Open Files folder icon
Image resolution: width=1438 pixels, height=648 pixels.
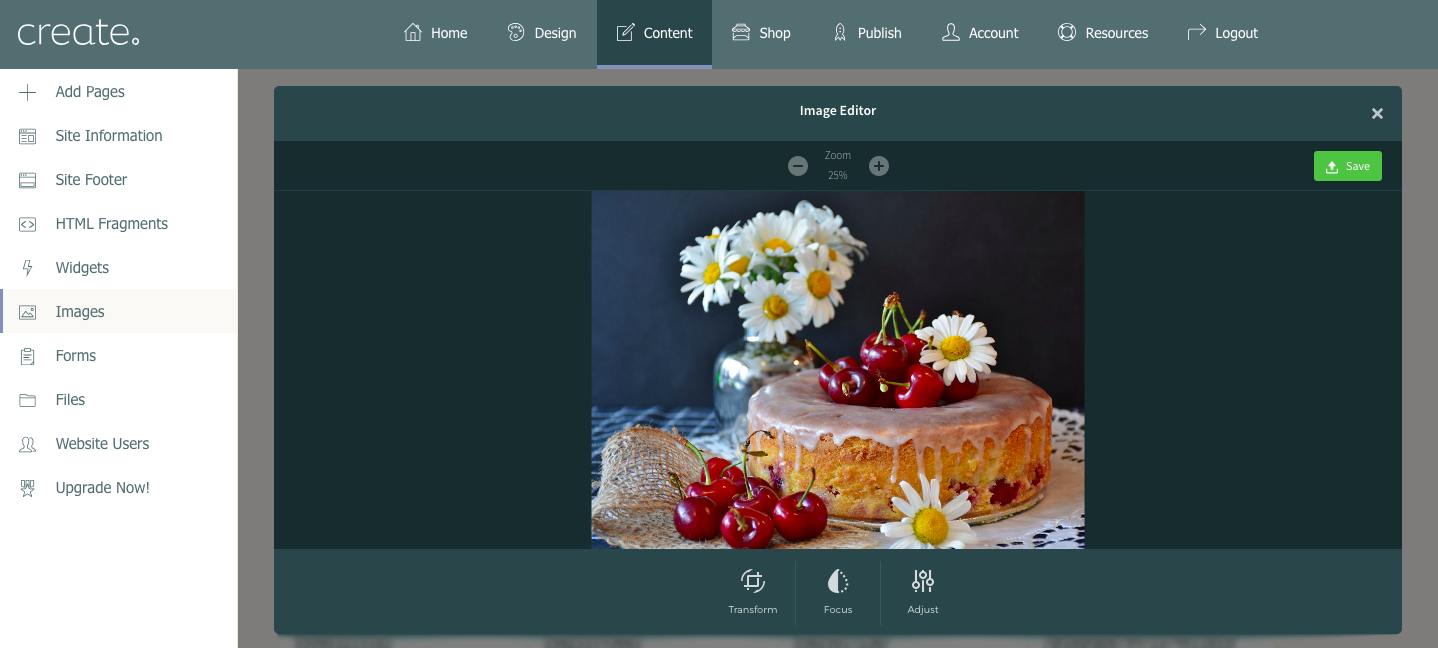coord(28,400)
